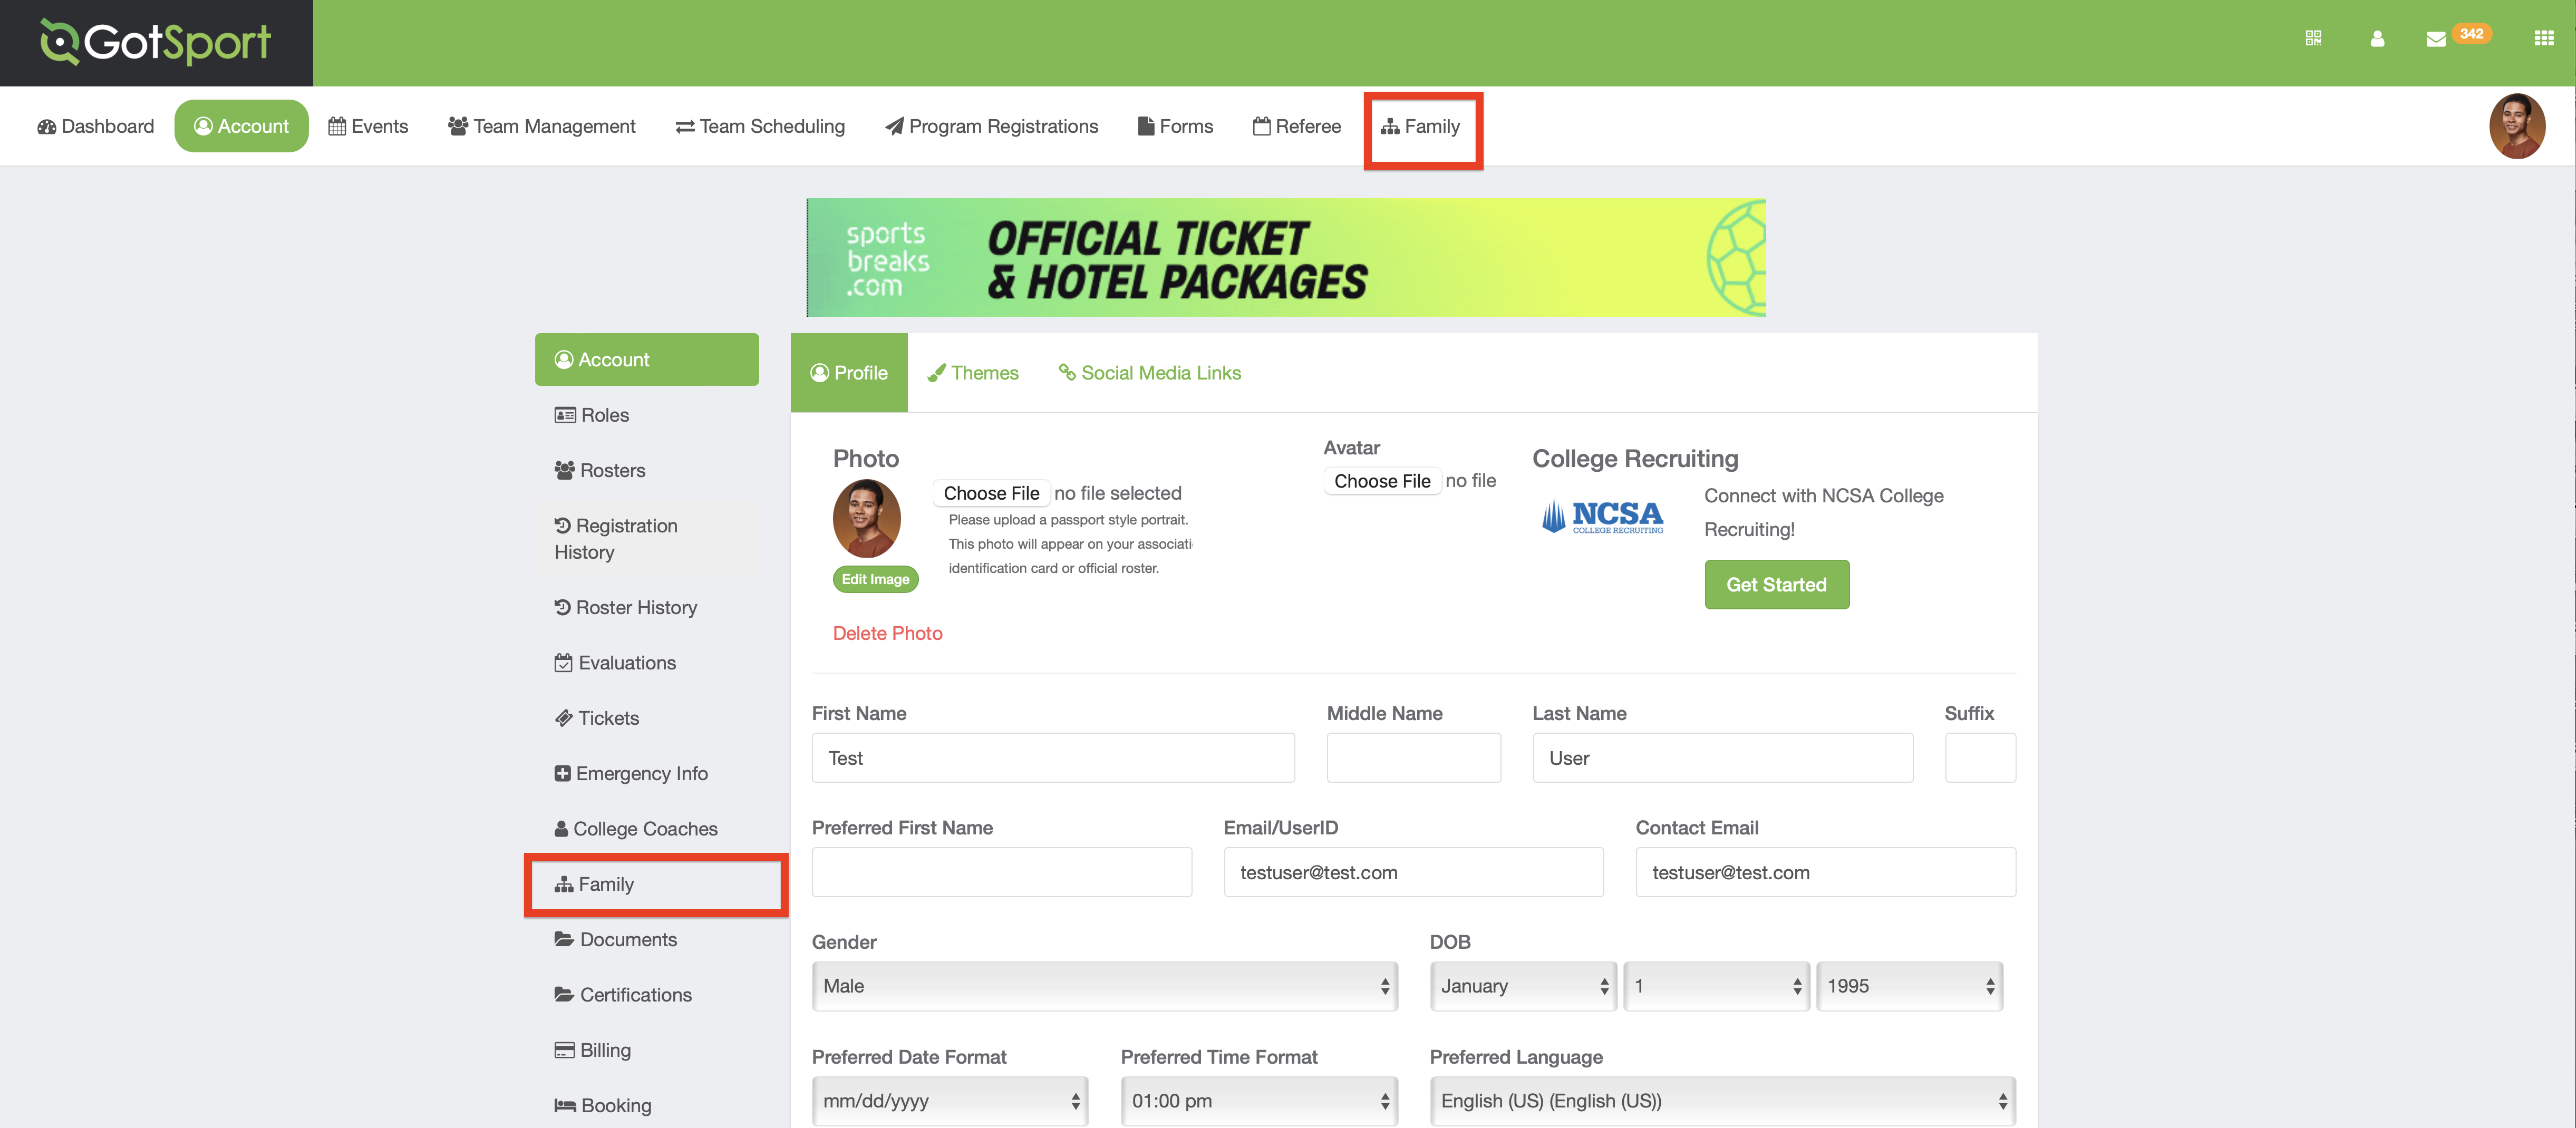
Task: Open the DOB month dropdown showing January
Action: (1522, 986)
